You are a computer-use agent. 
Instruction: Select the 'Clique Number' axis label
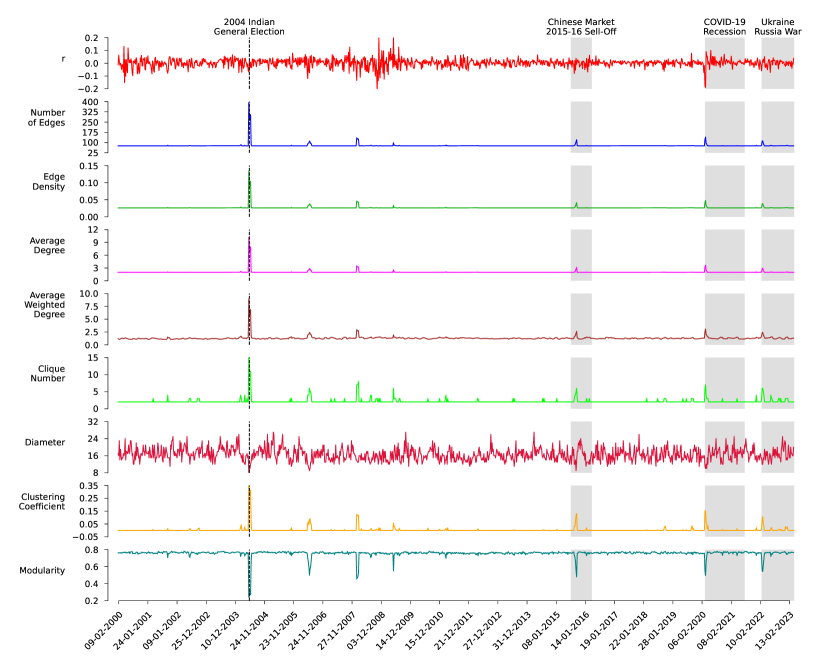pyautogui.click(x=48, y=374)
